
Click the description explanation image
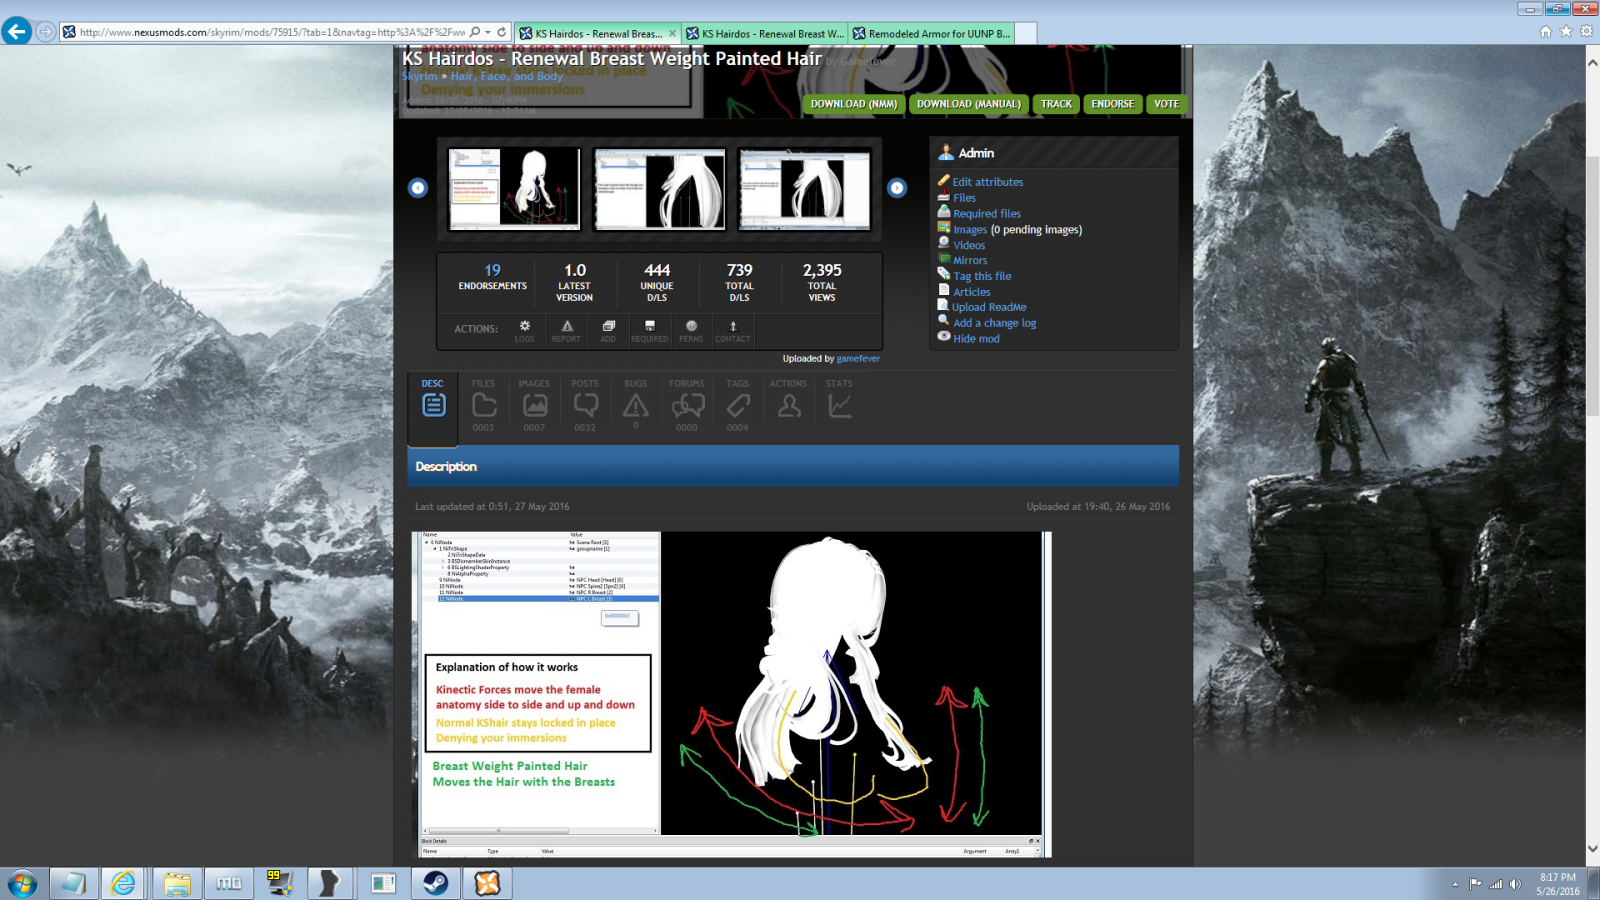click(x=734, y=694)
